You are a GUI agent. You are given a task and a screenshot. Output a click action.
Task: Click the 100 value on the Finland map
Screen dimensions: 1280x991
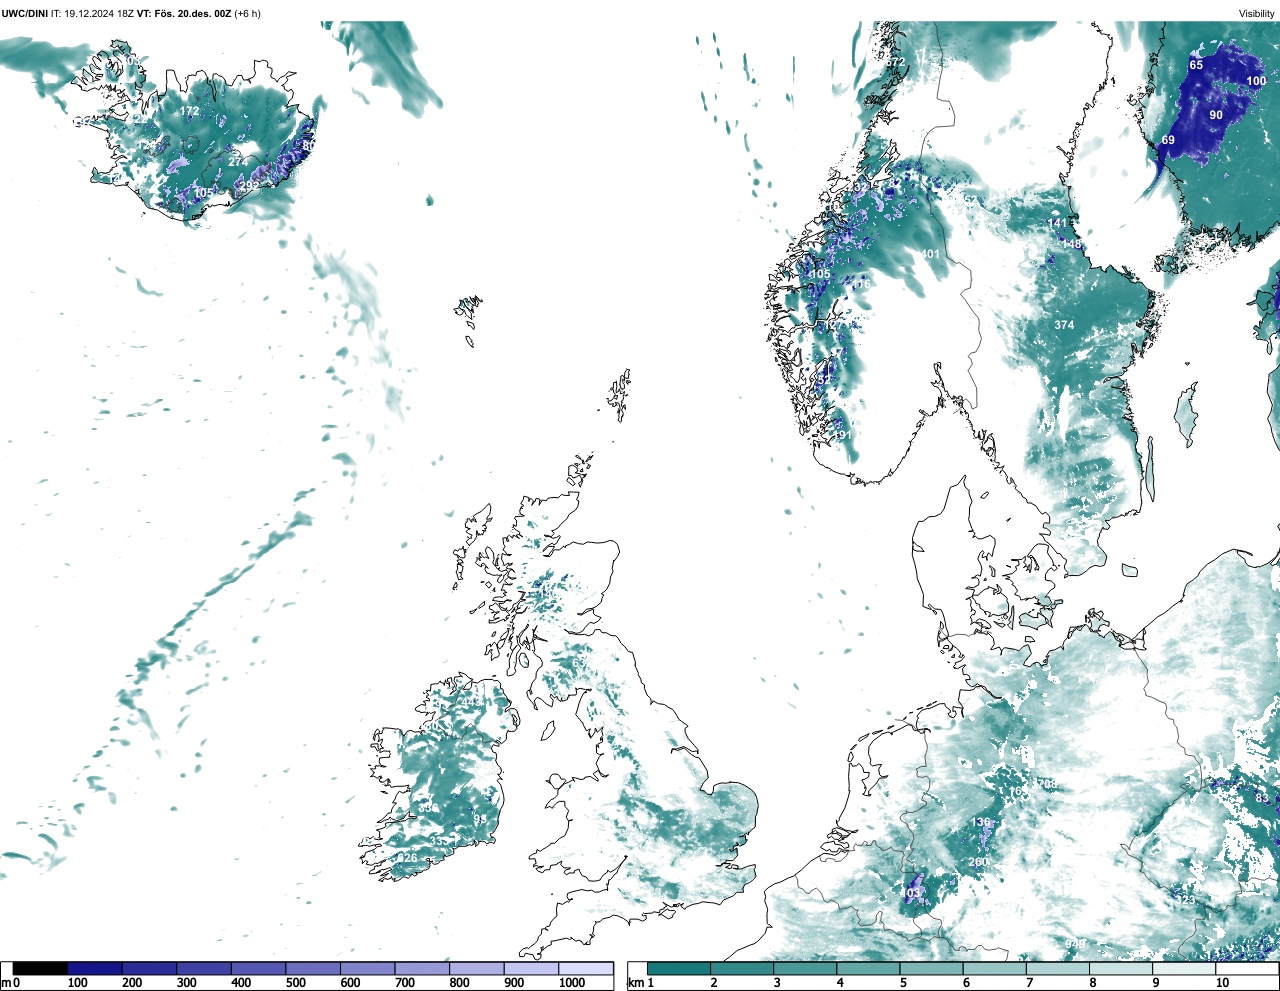tap(1256, 81)
